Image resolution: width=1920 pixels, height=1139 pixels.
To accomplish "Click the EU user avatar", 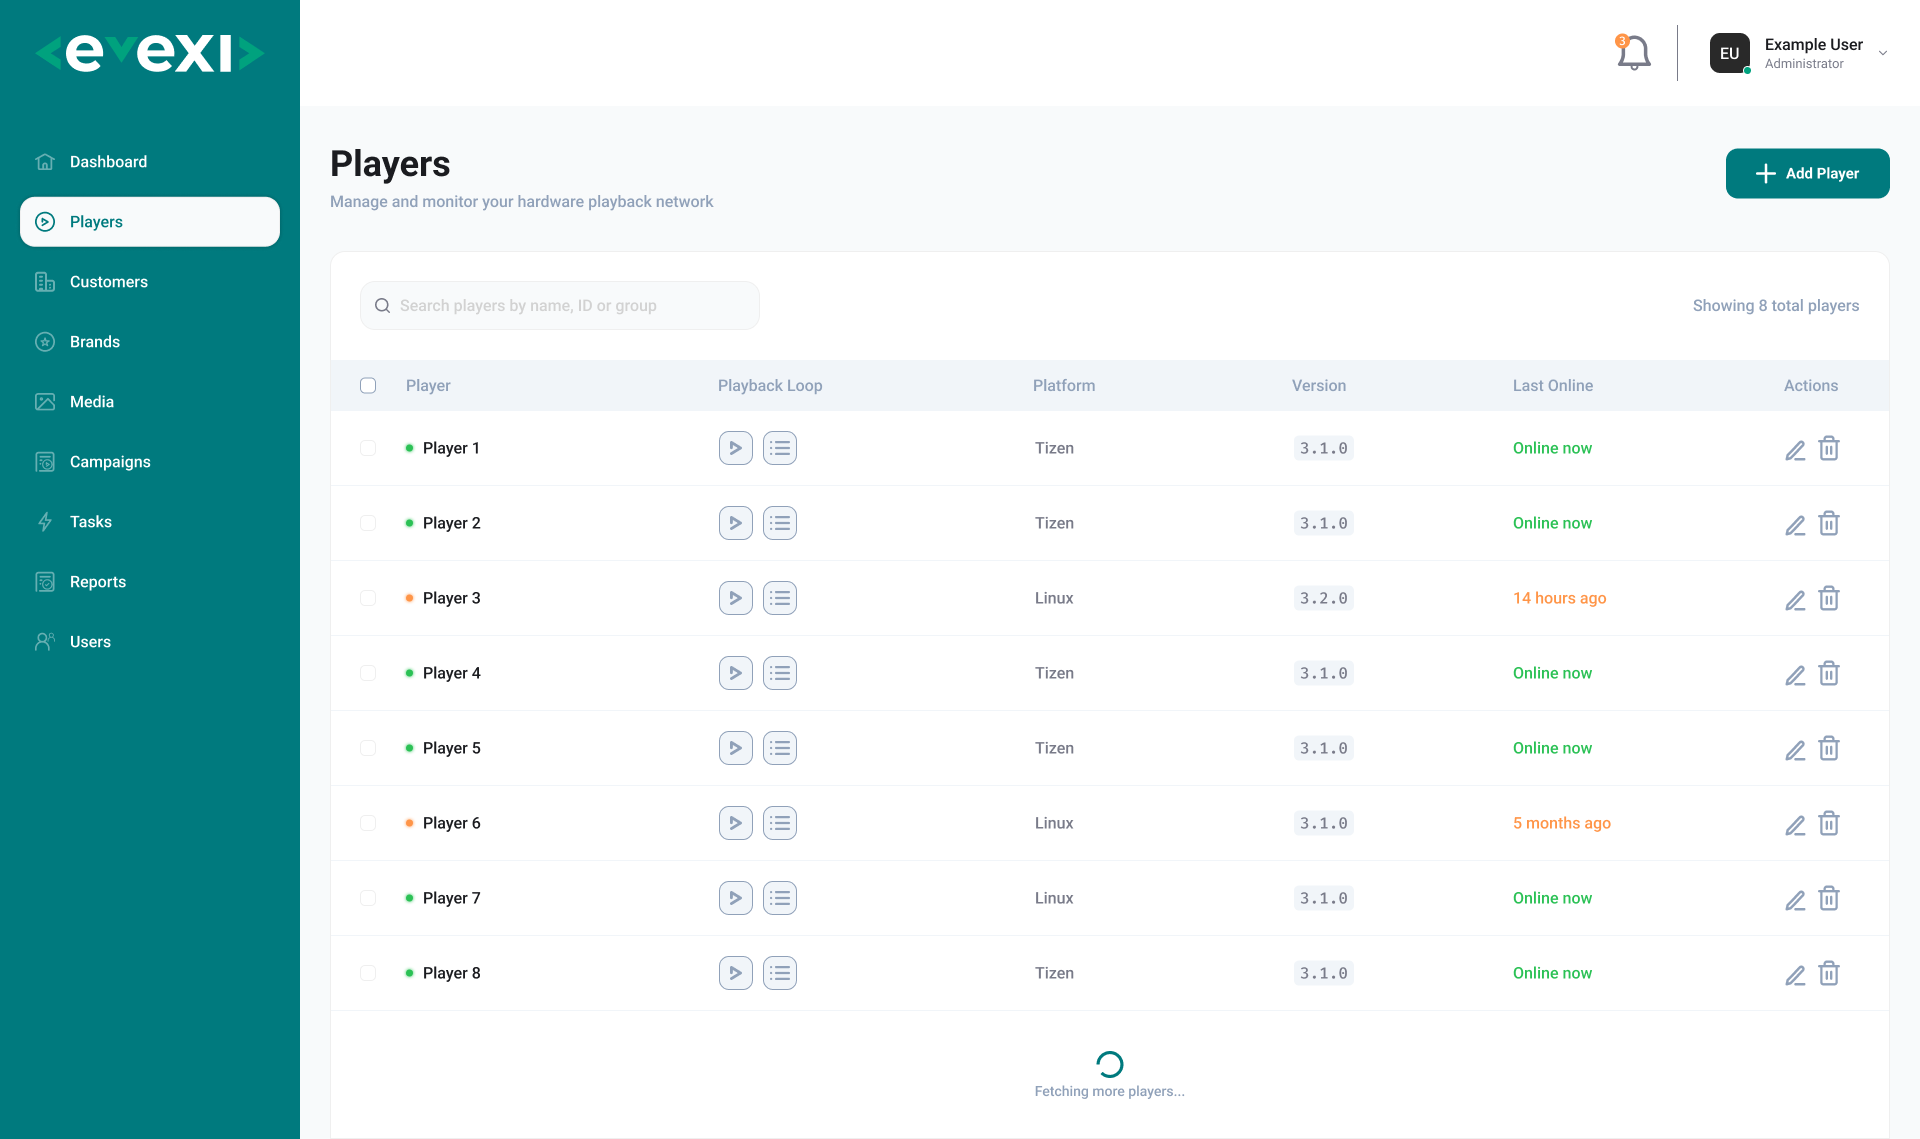I will pos(1730,53).
